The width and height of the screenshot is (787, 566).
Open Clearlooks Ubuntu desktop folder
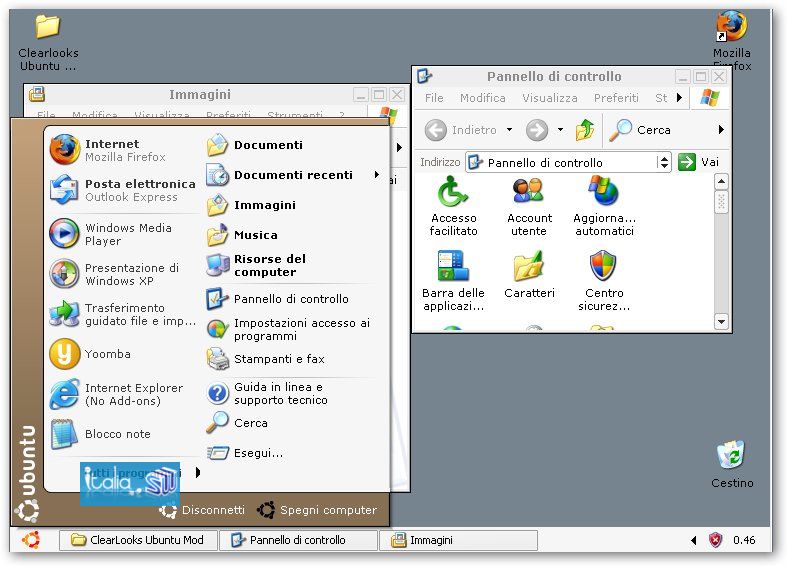48,43
